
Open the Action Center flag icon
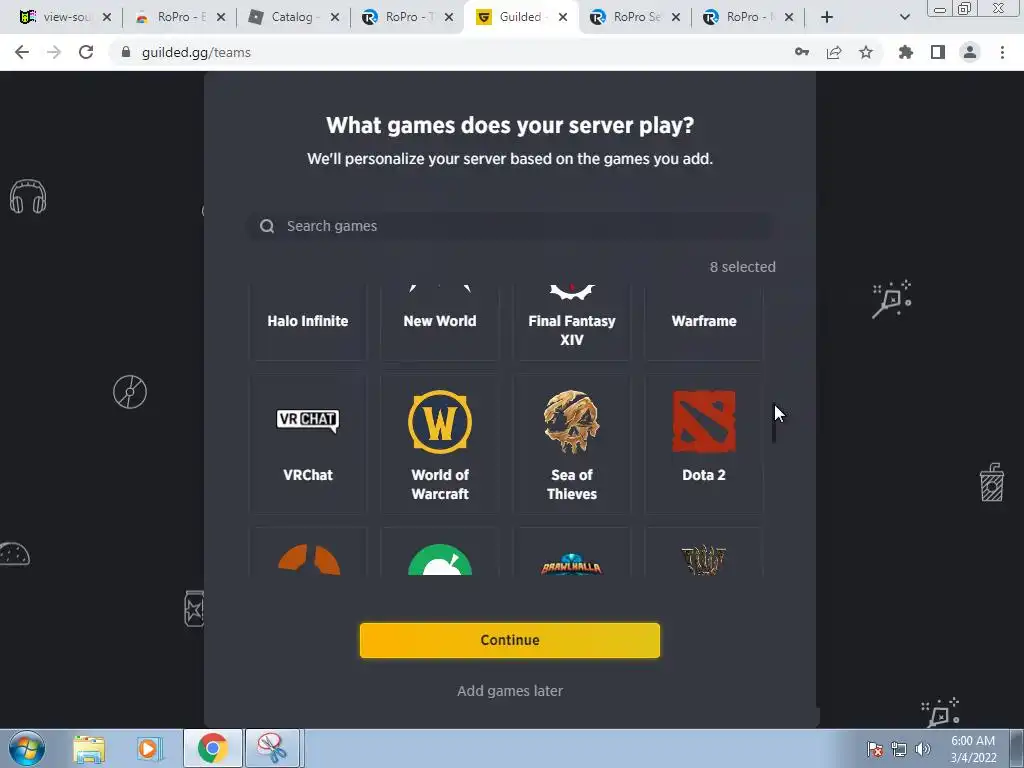pyautogui.click(x=874, y=748)
